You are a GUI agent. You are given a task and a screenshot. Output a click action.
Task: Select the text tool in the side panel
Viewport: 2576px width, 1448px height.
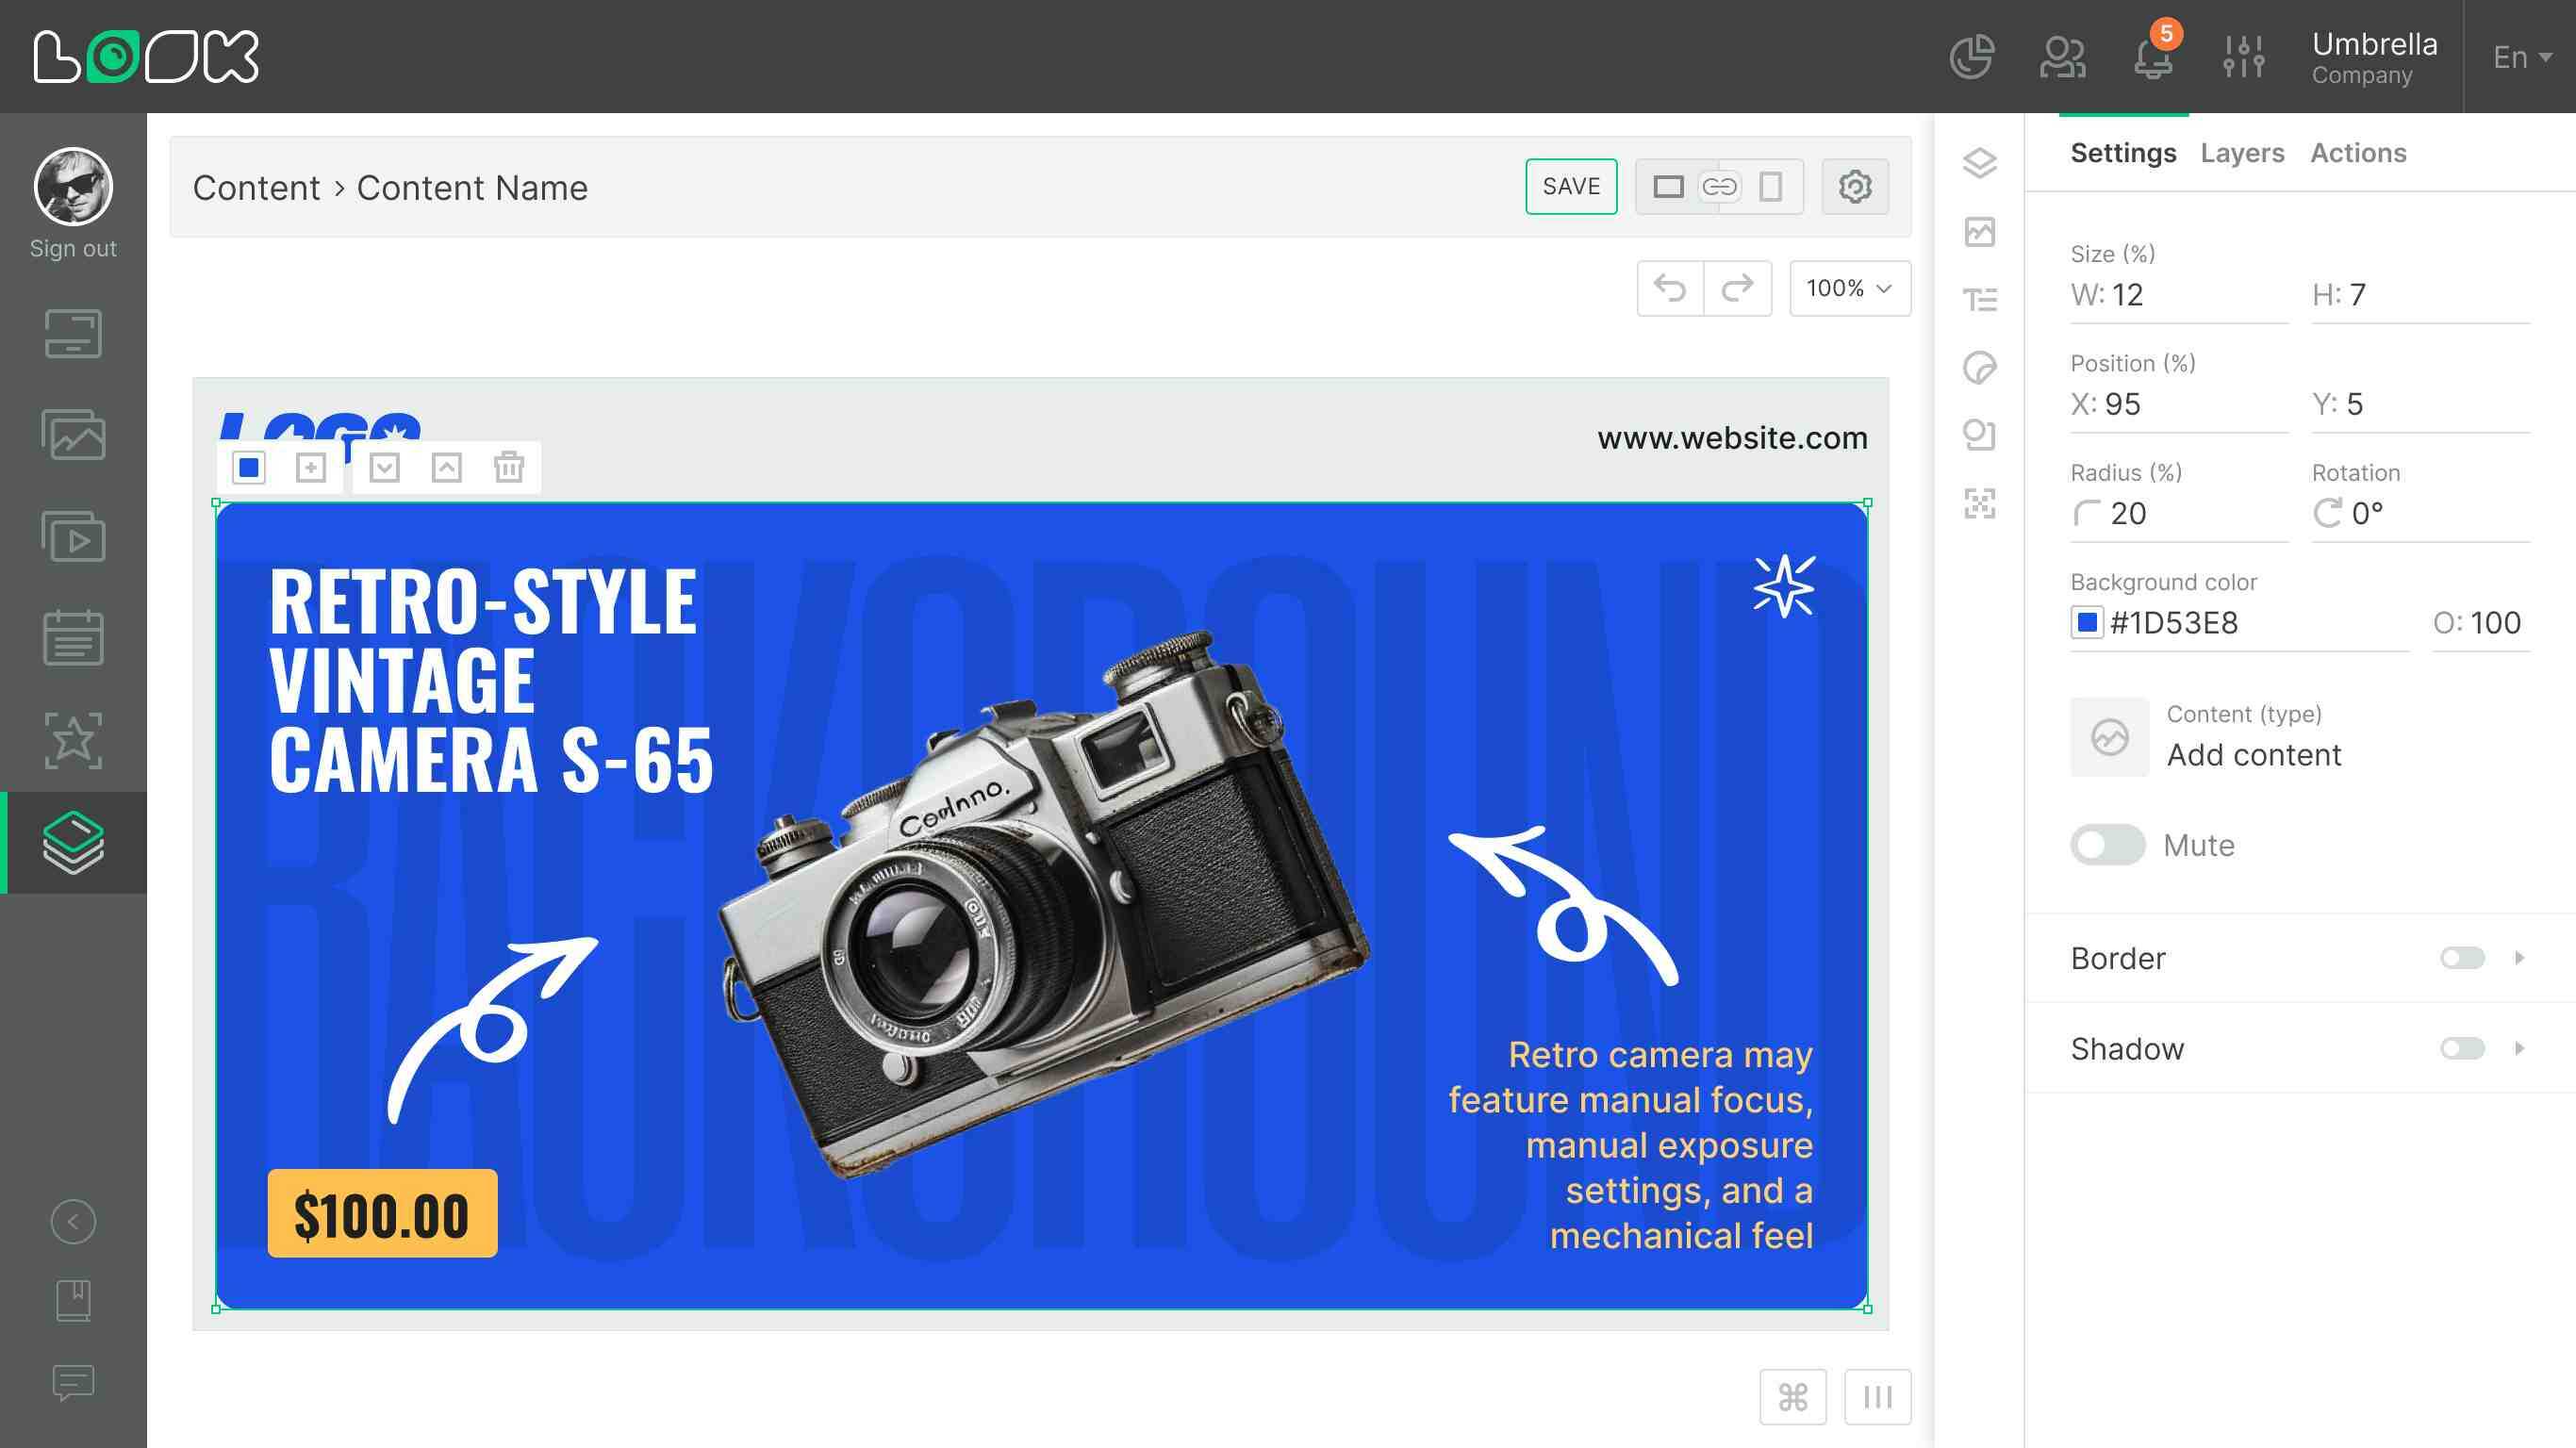[1979, 299]
